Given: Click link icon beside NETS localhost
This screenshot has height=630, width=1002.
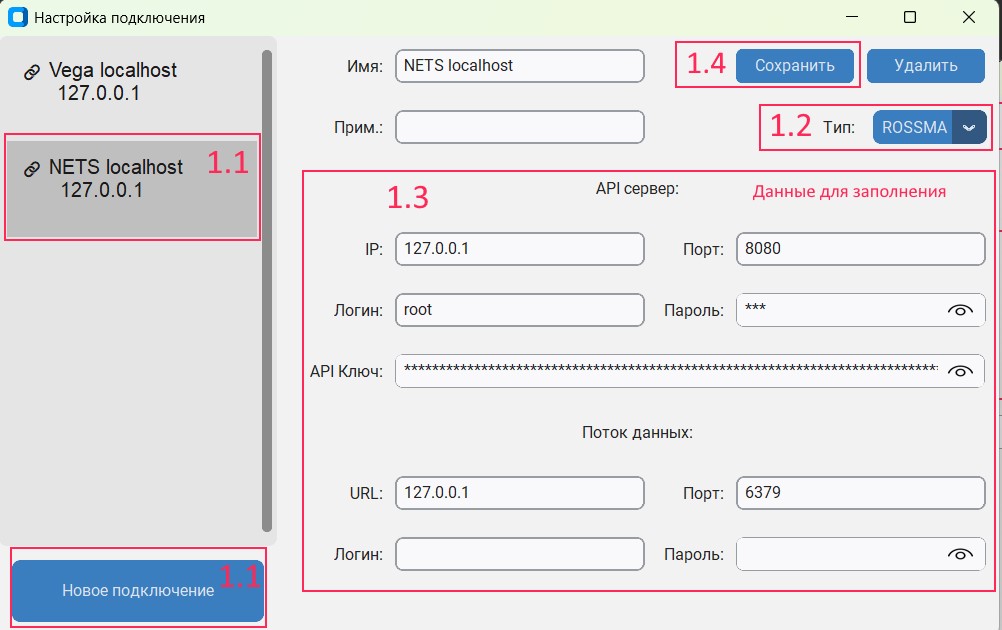Looking at the screenshot, I should point(32,168).
